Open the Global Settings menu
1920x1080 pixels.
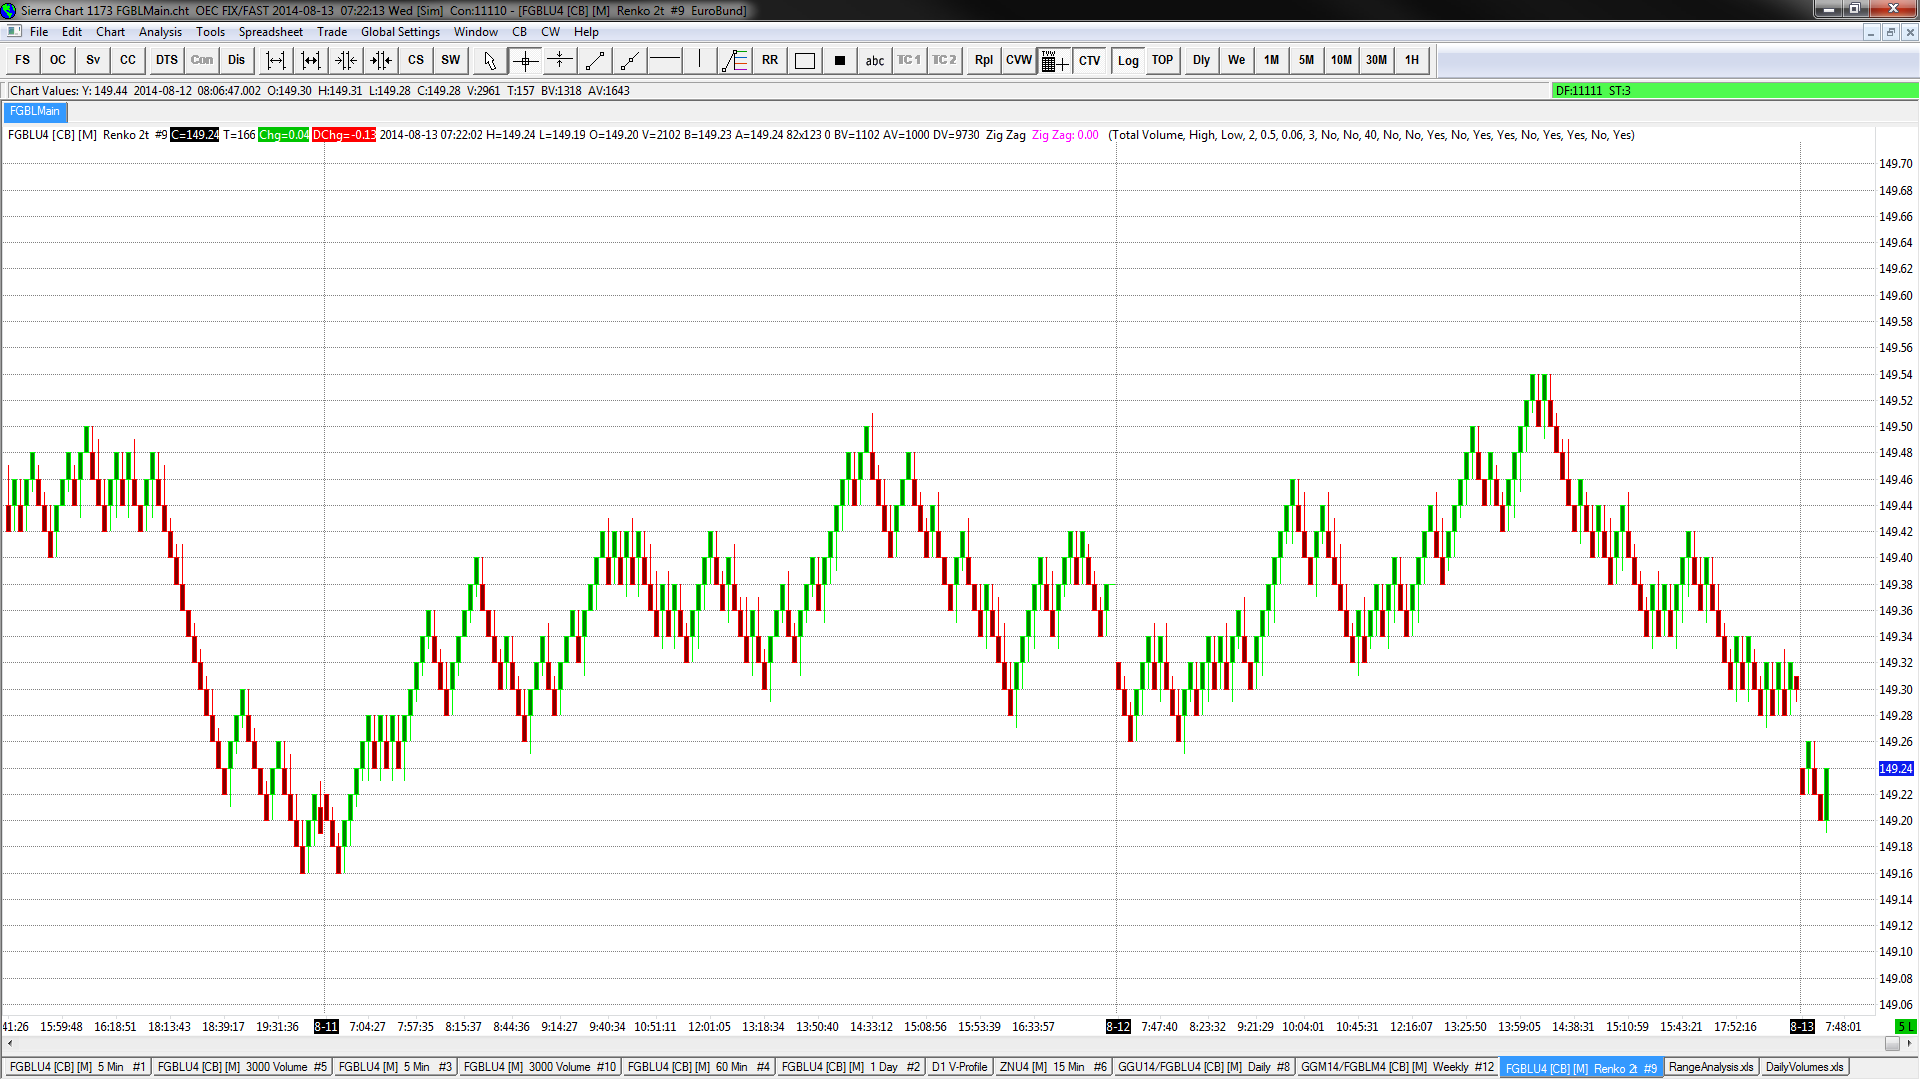(x=400, y=32)
